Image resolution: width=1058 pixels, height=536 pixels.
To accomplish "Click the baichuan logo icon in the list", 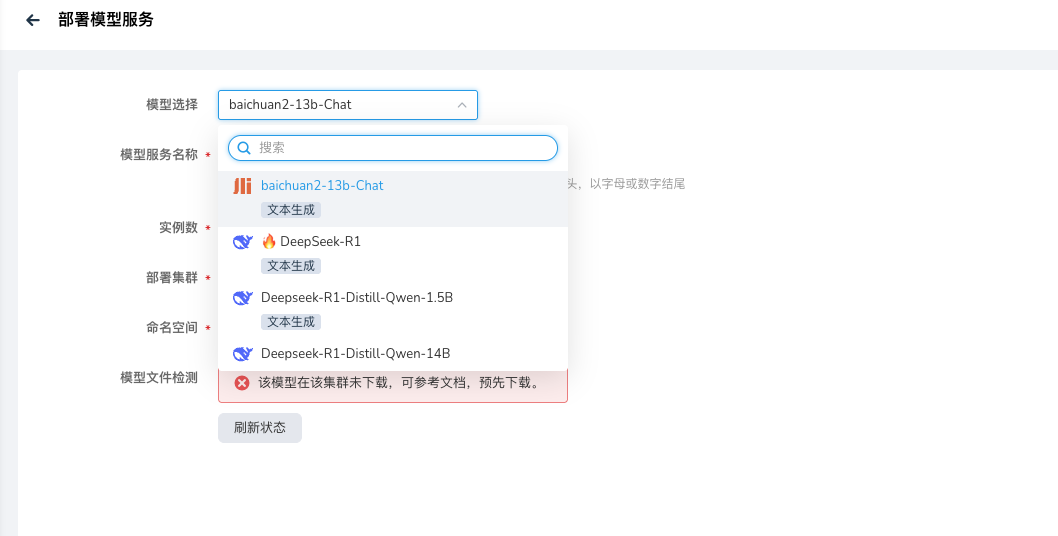I will (x=242, y=186).
